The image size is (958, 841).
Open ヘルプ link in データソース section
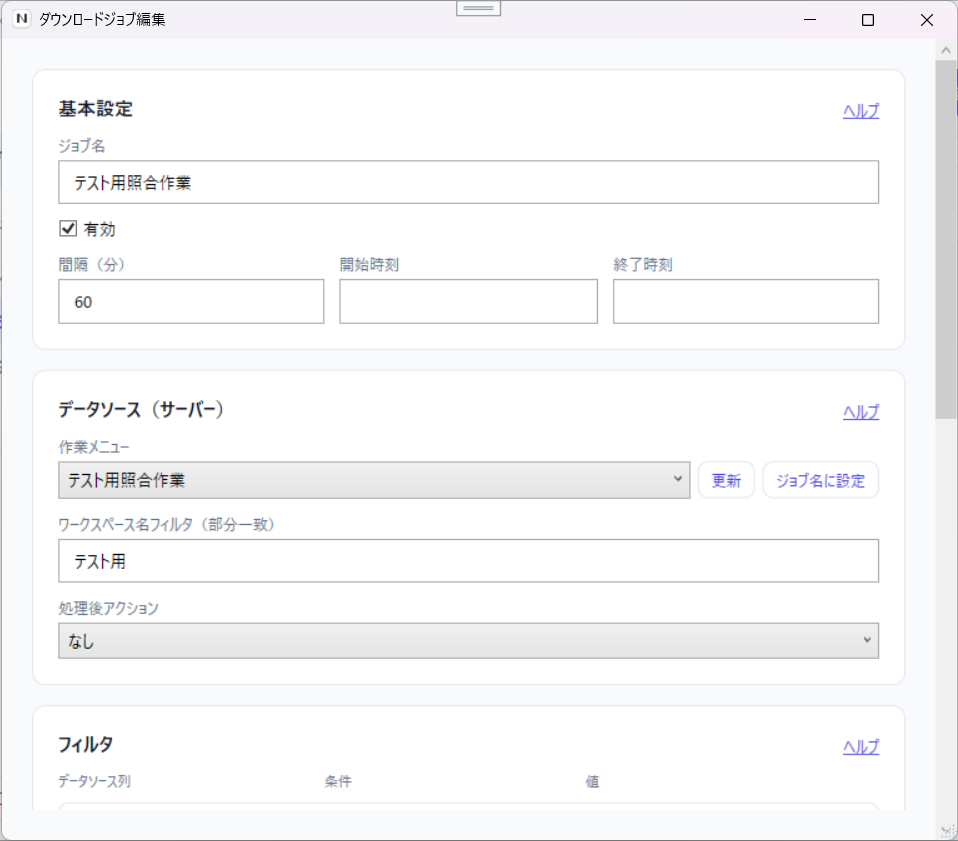point(861,412)
